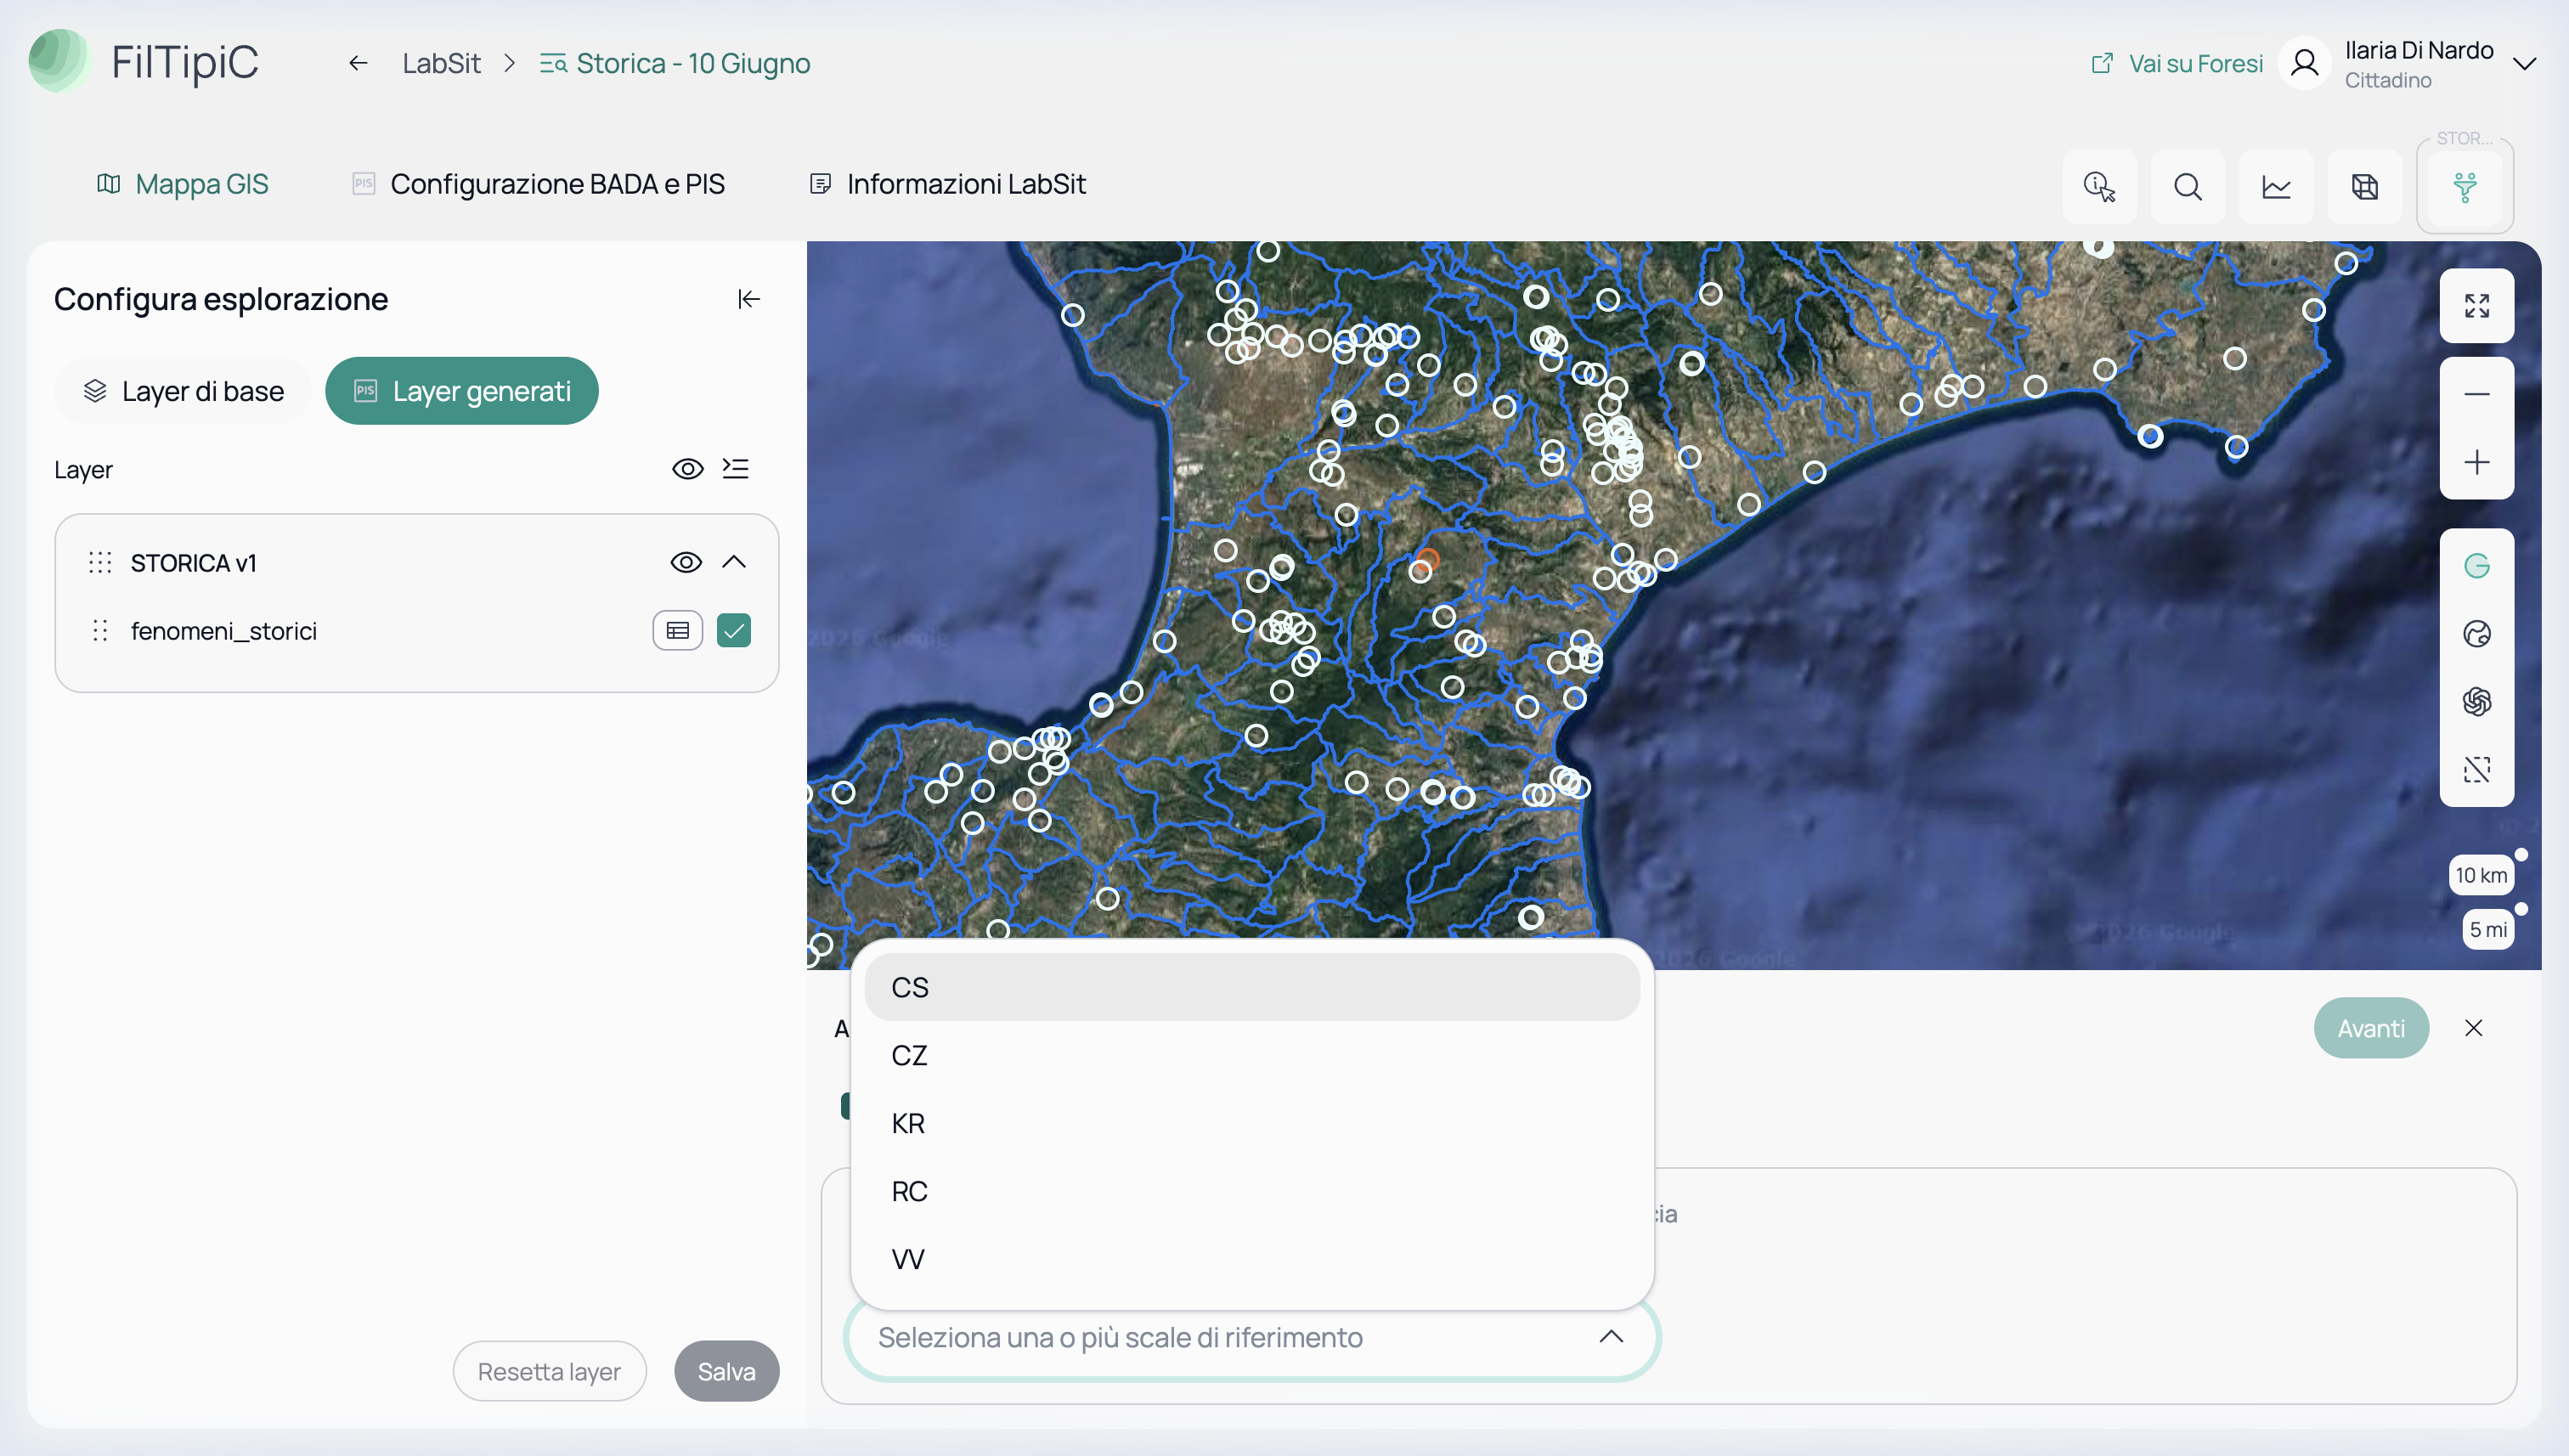2569x1456 pixels.
Task: Enter fullscreen map view
Action: (2476, 305)
